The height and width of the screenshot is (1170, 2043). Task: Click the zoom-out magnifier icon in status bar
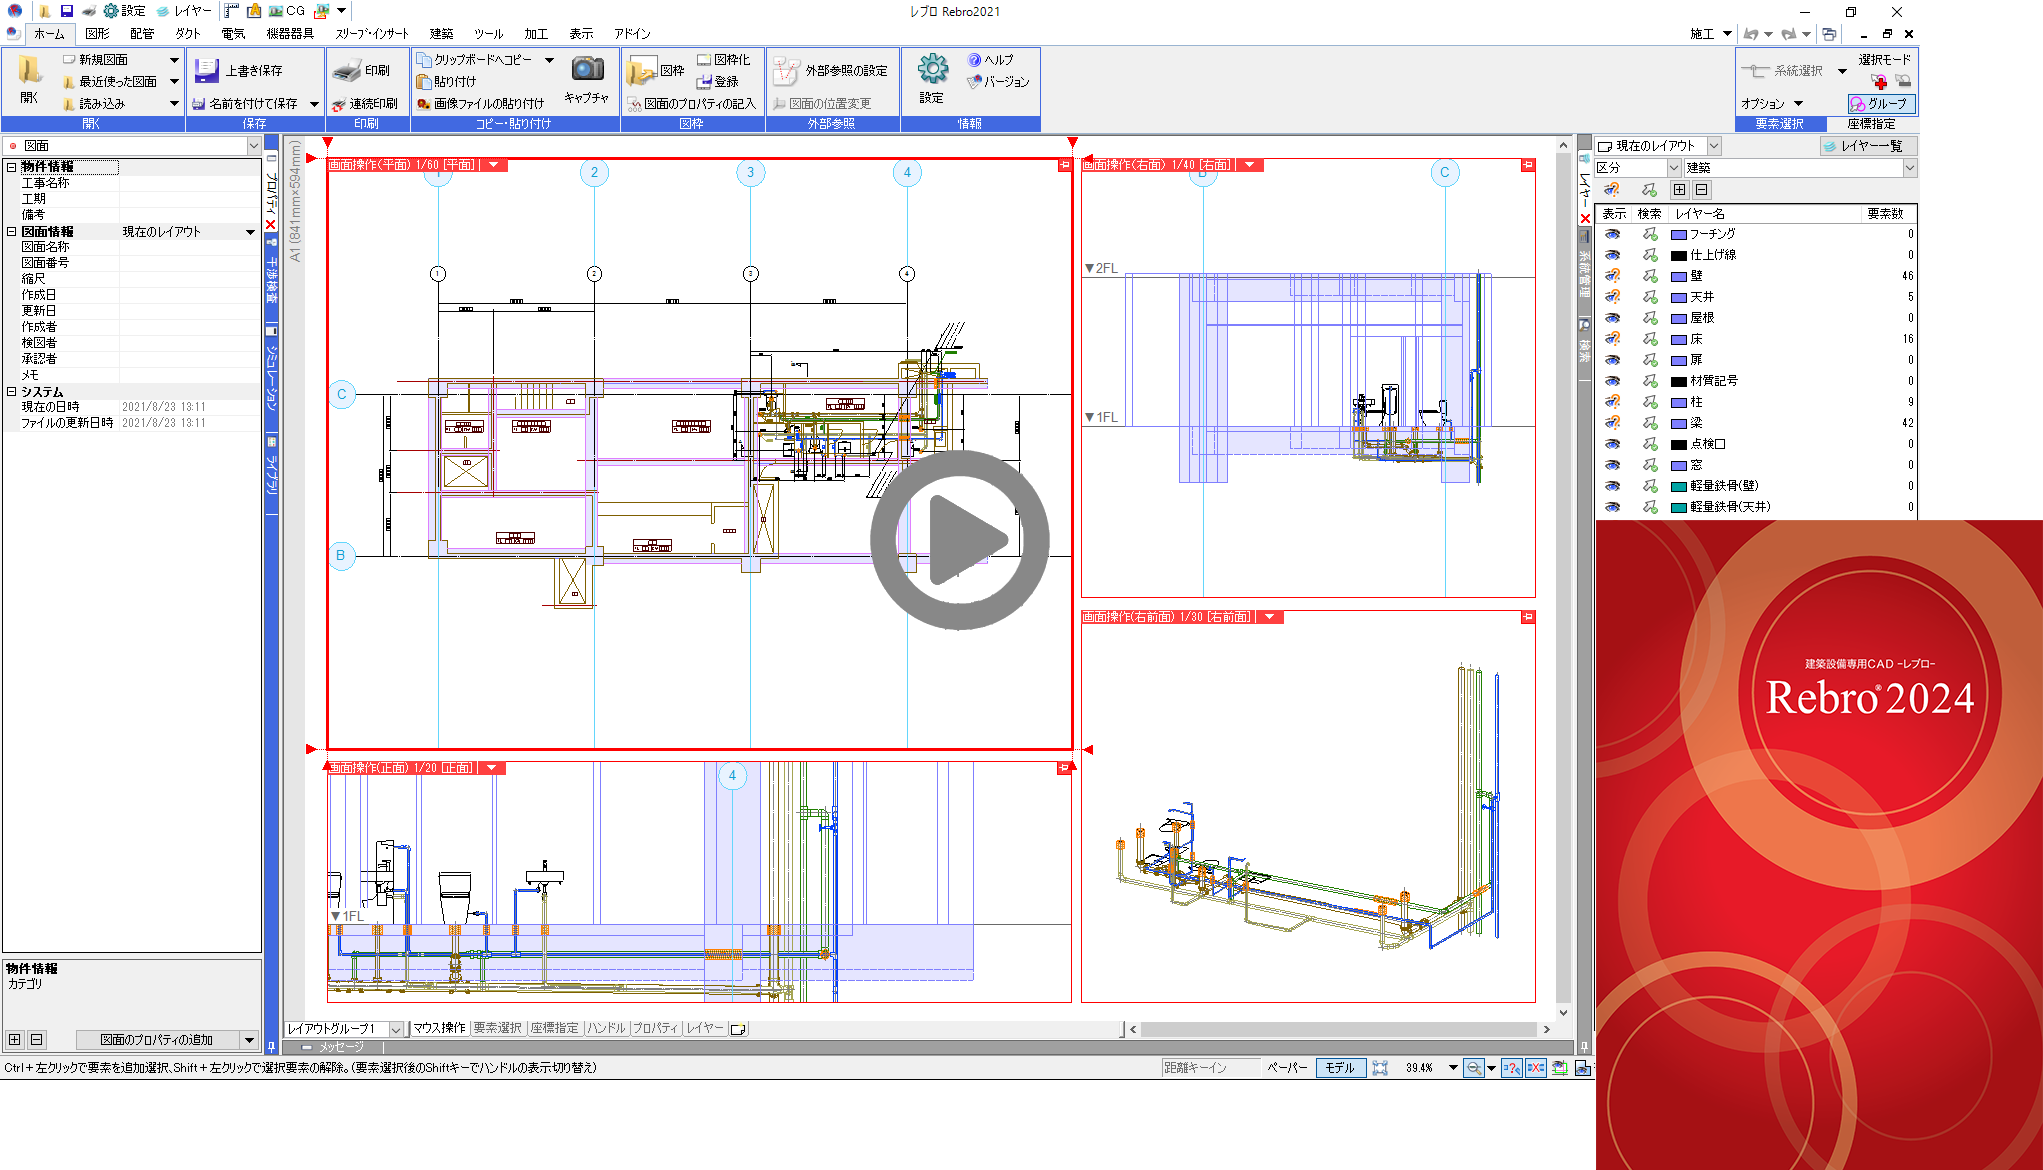pyautogui.click(x=1474, y=1068)
